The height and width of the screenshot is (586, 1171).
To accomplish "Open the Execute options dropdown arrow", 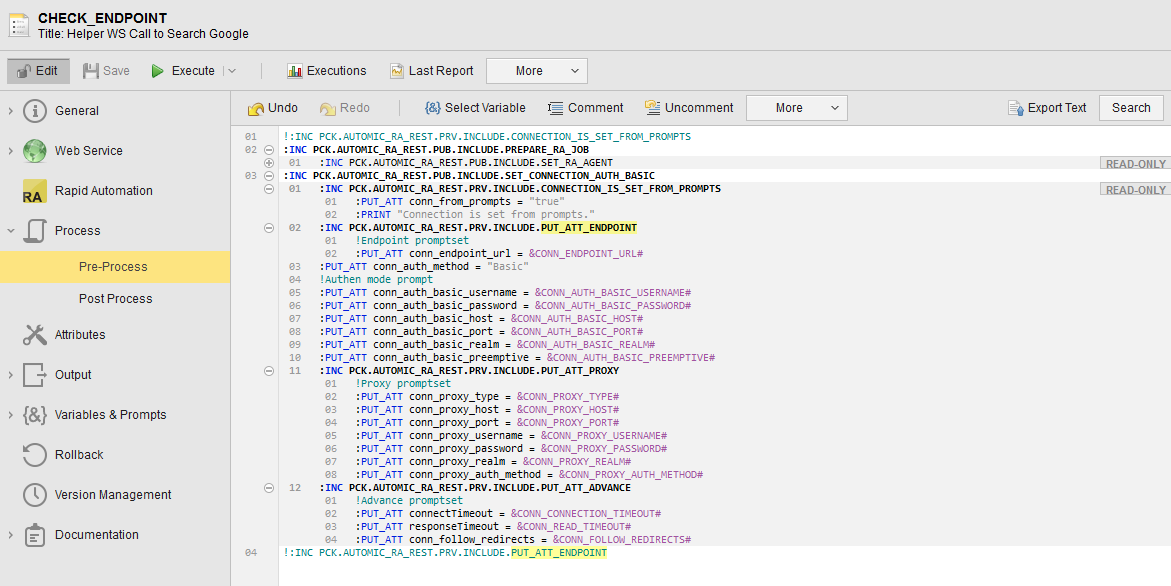I will pos(232,71).
